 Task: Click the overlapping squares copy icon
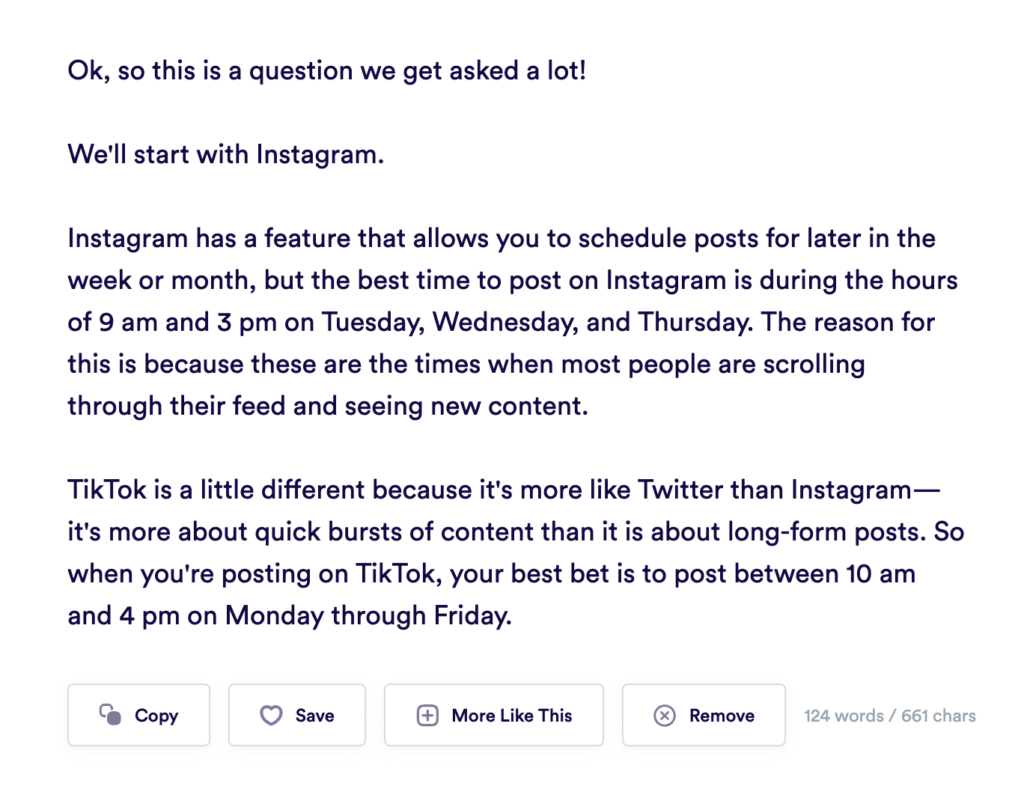[x=110, y=714]
